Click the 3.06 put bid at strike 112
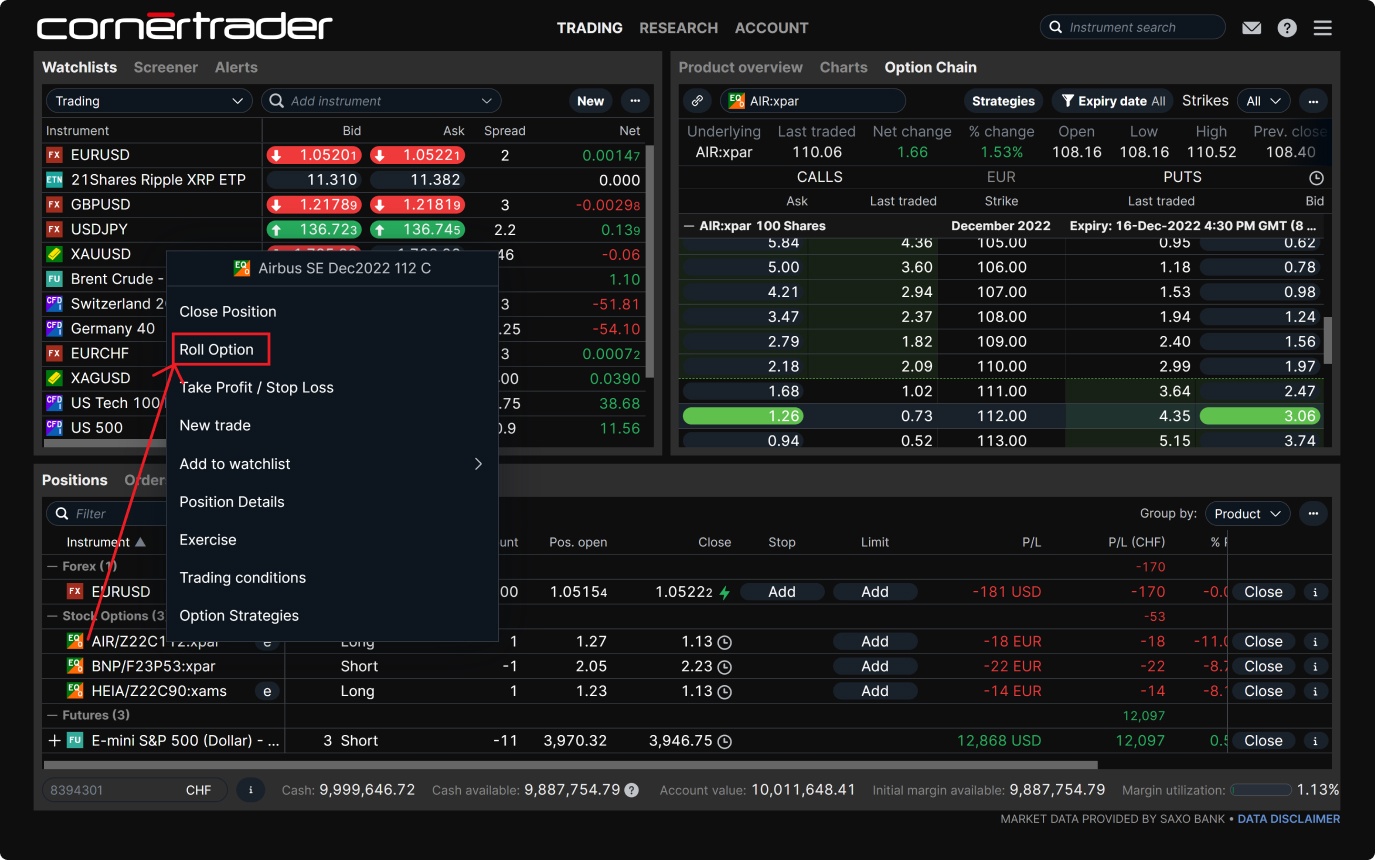This screenshot has width=1375, height=860. click(x=1260, y=416)
